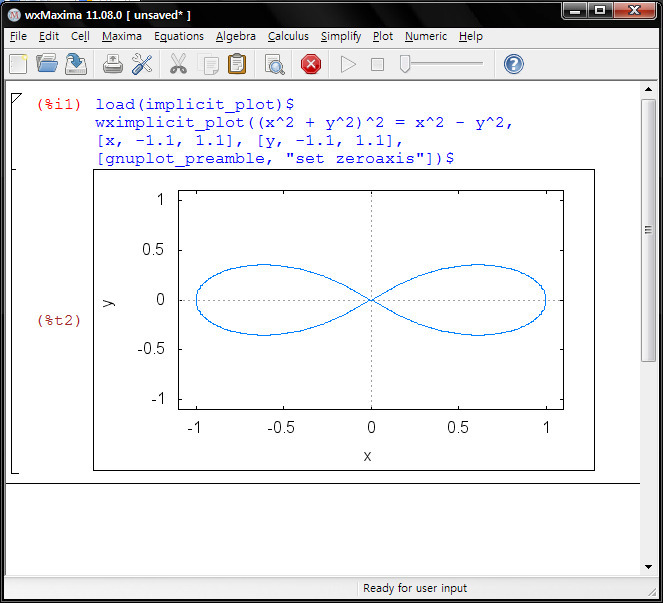Image resolution: width=663 pixels, height=603 pixels.
Task: Interrupt computation with red stop icon
Action: pyautogui.click(x=311, y=64)
